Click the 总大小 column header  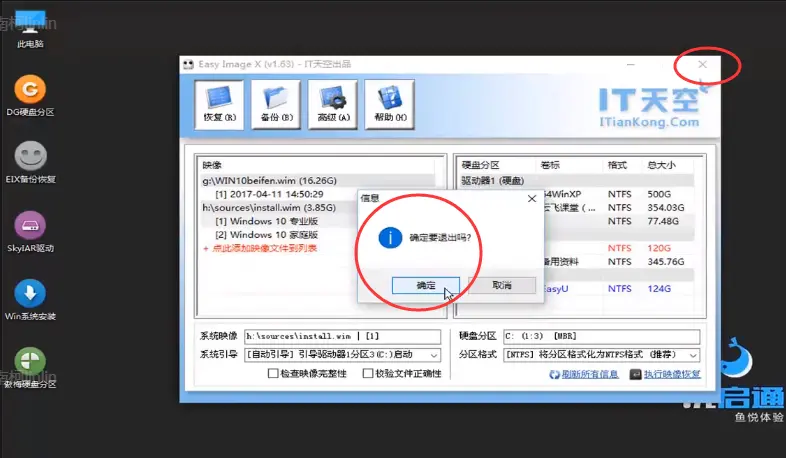coord(661,165)
